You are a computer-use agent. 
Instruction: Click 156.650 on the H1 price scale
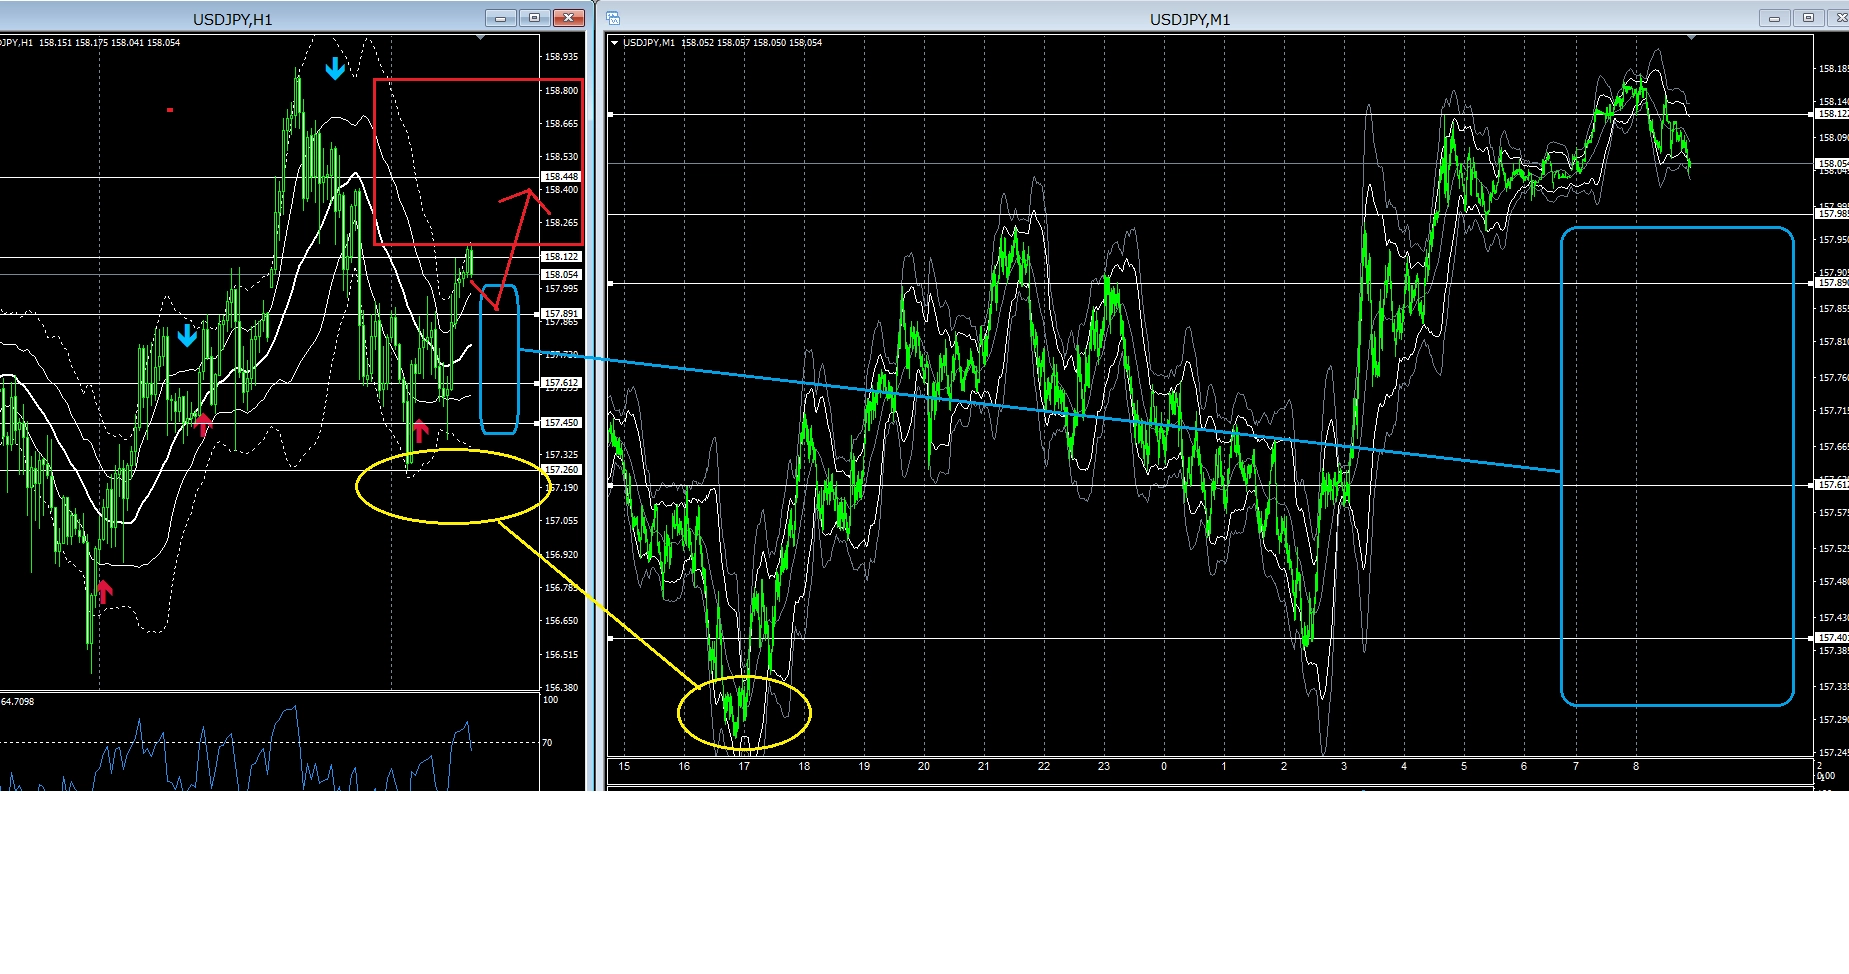click(x=561, y=621)
